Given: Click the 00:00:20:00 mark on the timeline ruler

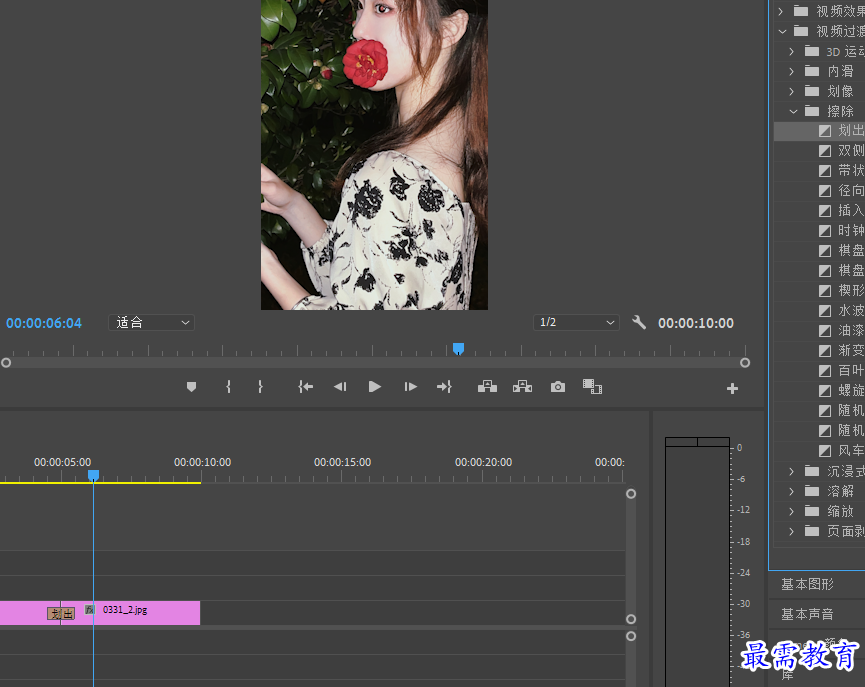Looking at the screenshot, I should 483,462.
